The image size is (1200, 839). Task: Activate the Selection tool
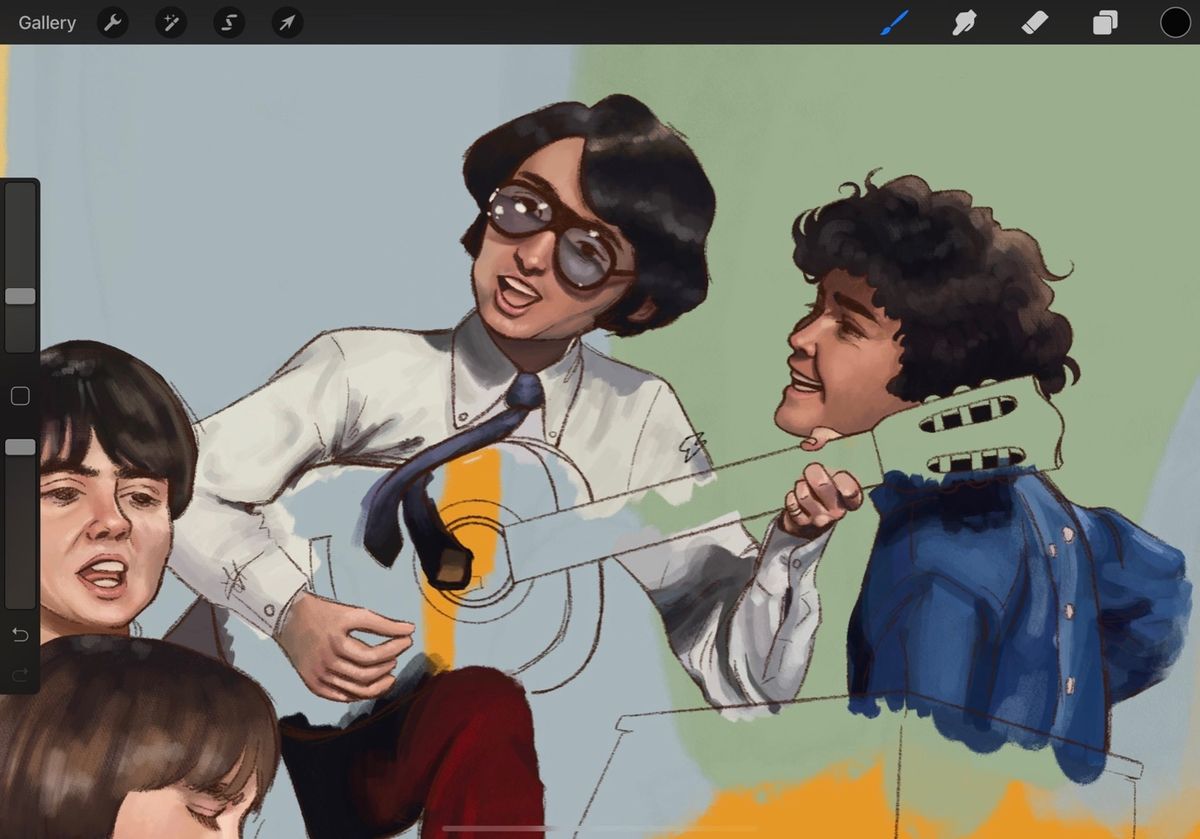(x=229, y=22)
